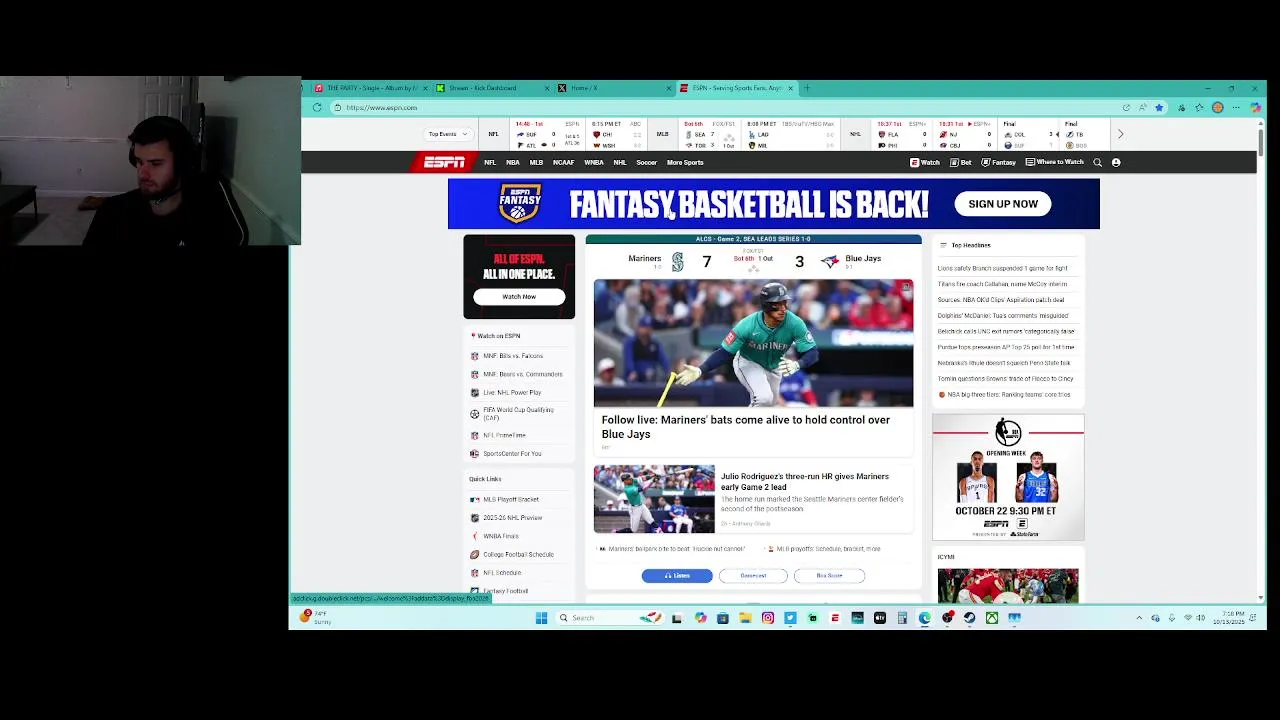Click the Listen button
Screen dimensions: 1280x720
(x=677, y=575)
